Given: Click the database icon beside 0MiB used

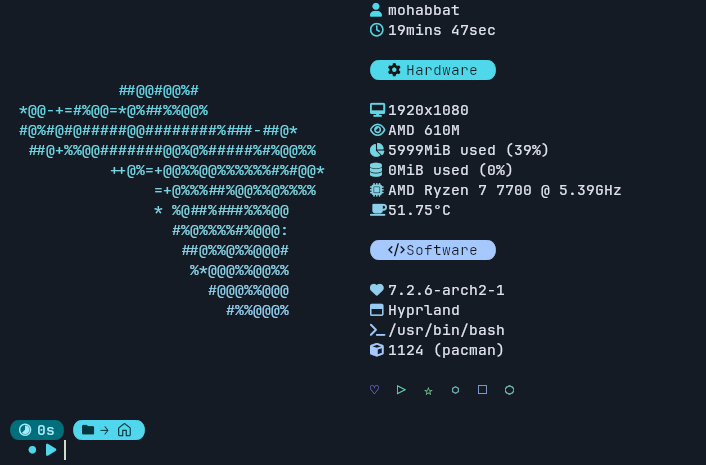Looking at the screenshot, I should 376,170.
